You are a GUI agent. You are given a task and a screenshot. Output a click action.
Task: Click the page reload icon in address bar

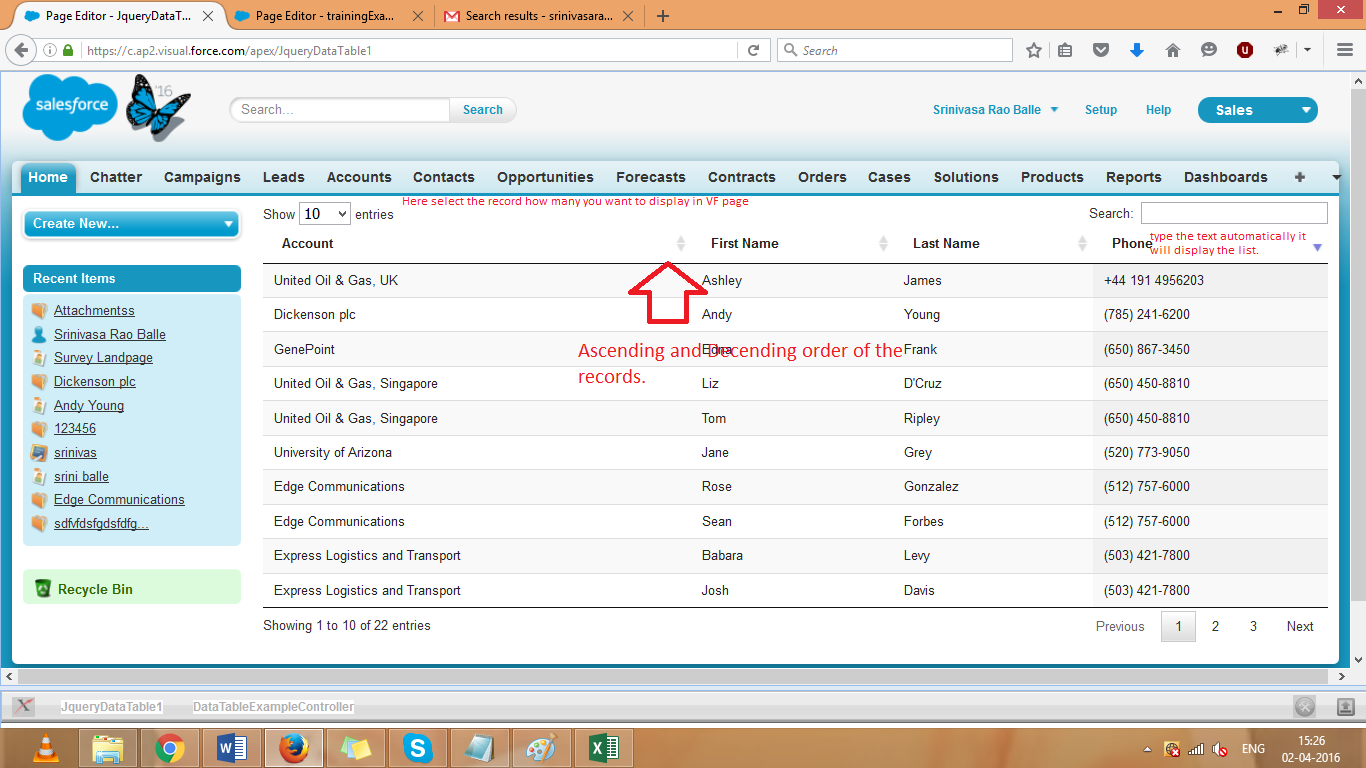753,49
